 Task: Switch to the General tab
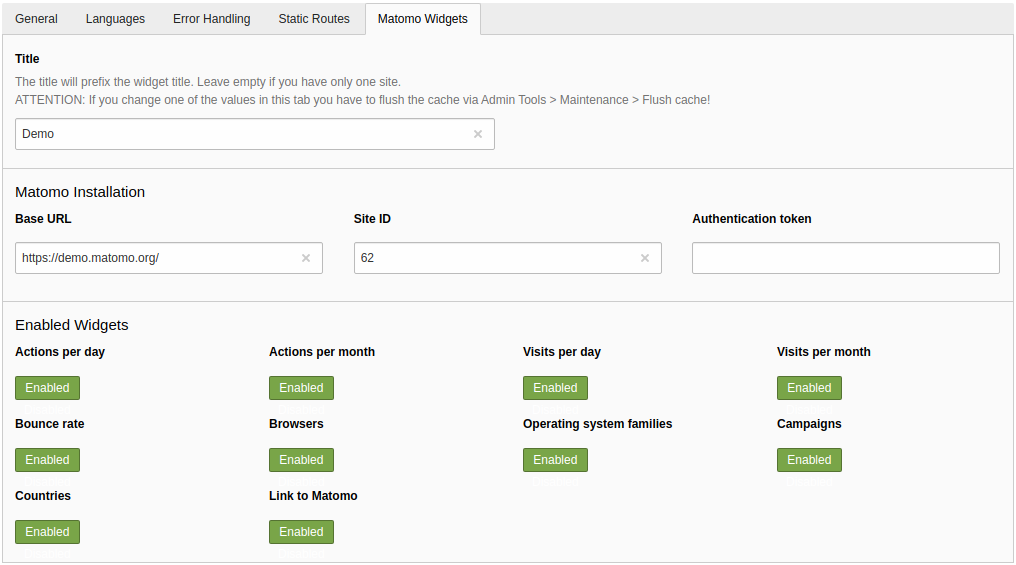pyautogui.click(x=36, y=19)
